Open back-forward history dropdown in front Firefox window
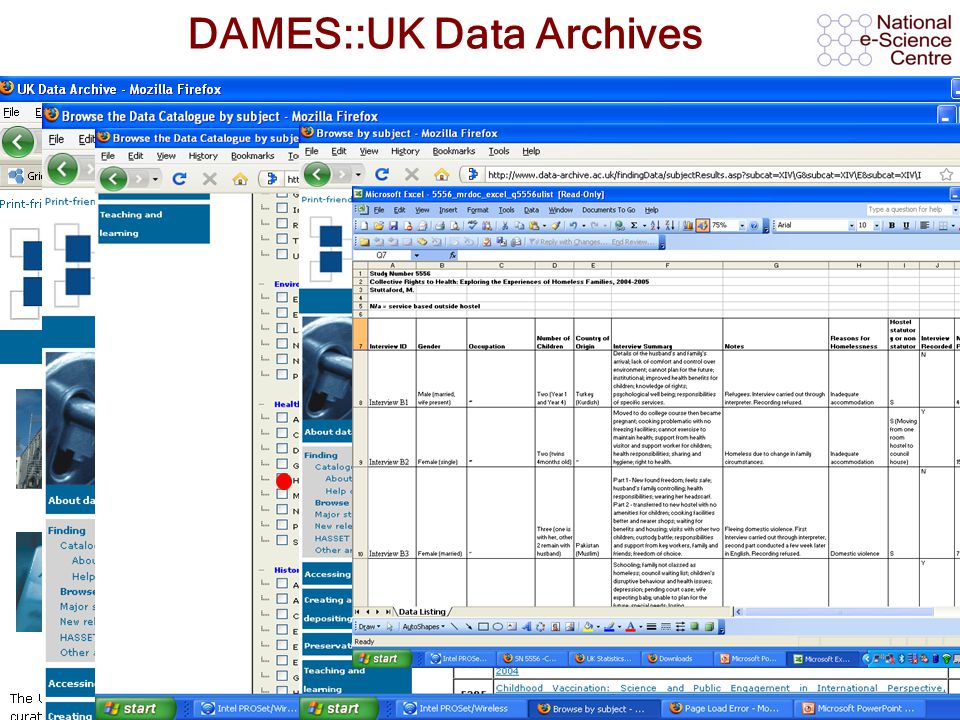This screenshot has height=720, width=960. (x=358, y=174)
